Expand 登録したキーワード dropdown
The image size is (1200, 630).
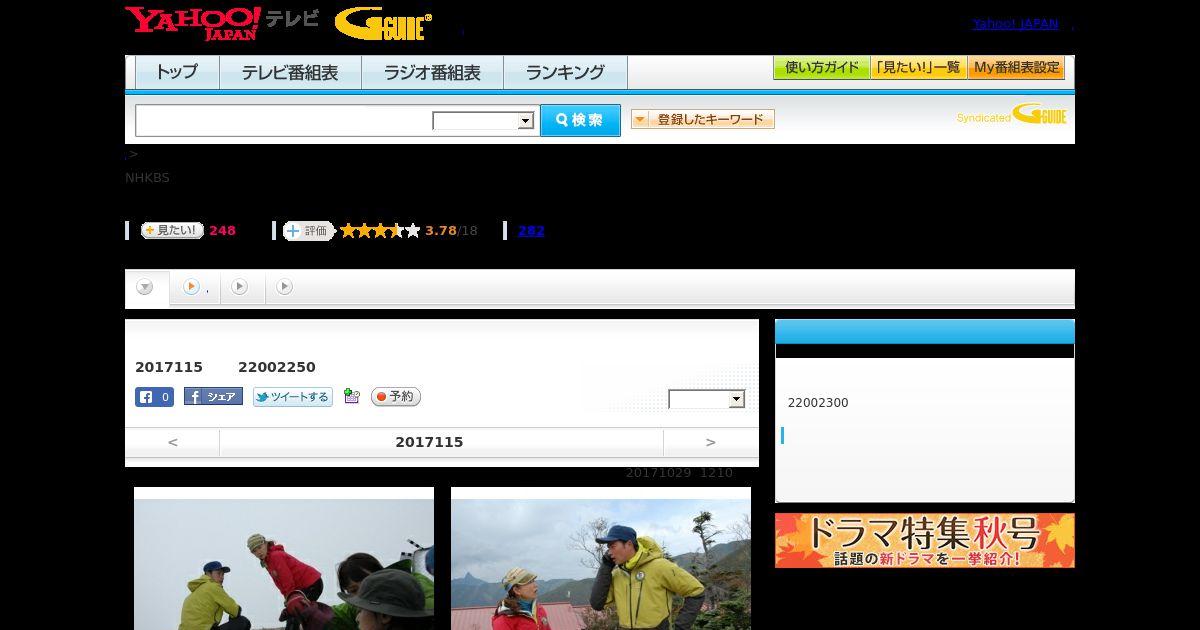[703, 119]
